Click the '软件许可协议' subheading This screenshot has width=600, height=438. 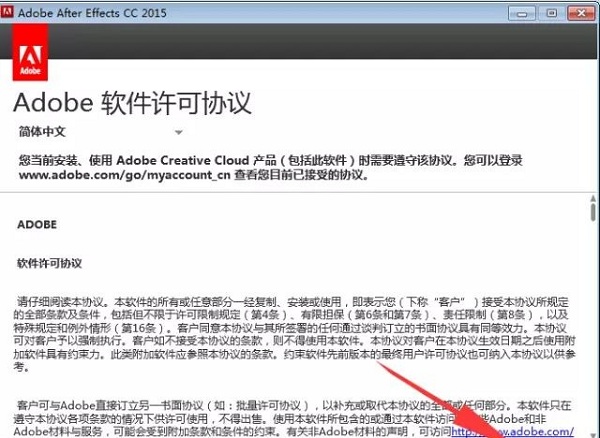(x=49, y=263)
